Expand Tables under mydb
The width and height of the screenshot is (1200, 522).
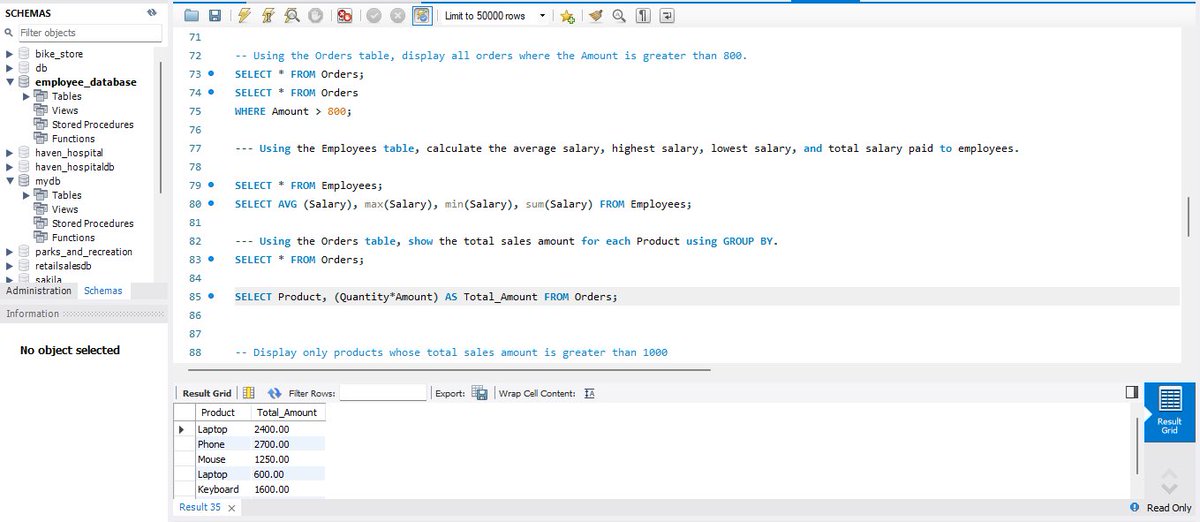(26, 195)
